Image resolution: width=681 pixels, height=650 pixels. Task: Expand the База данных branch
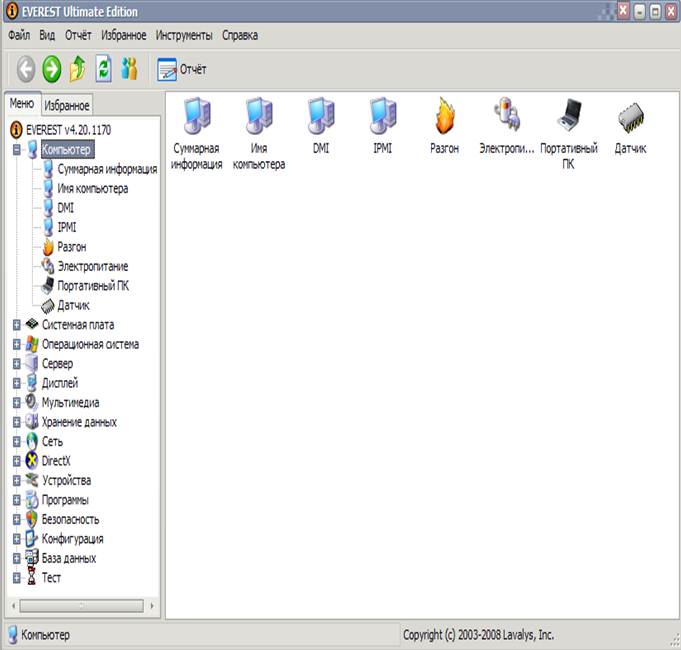(17, 558)
